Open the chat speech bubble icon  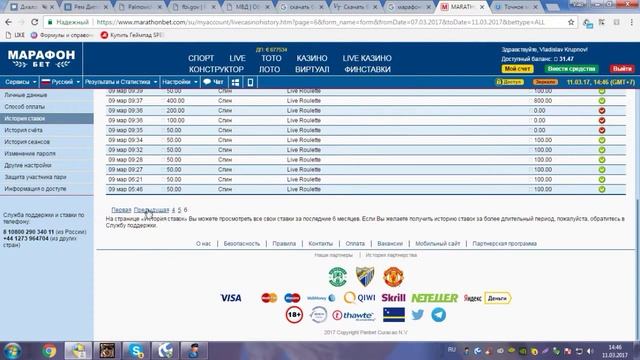pos(207,82)
